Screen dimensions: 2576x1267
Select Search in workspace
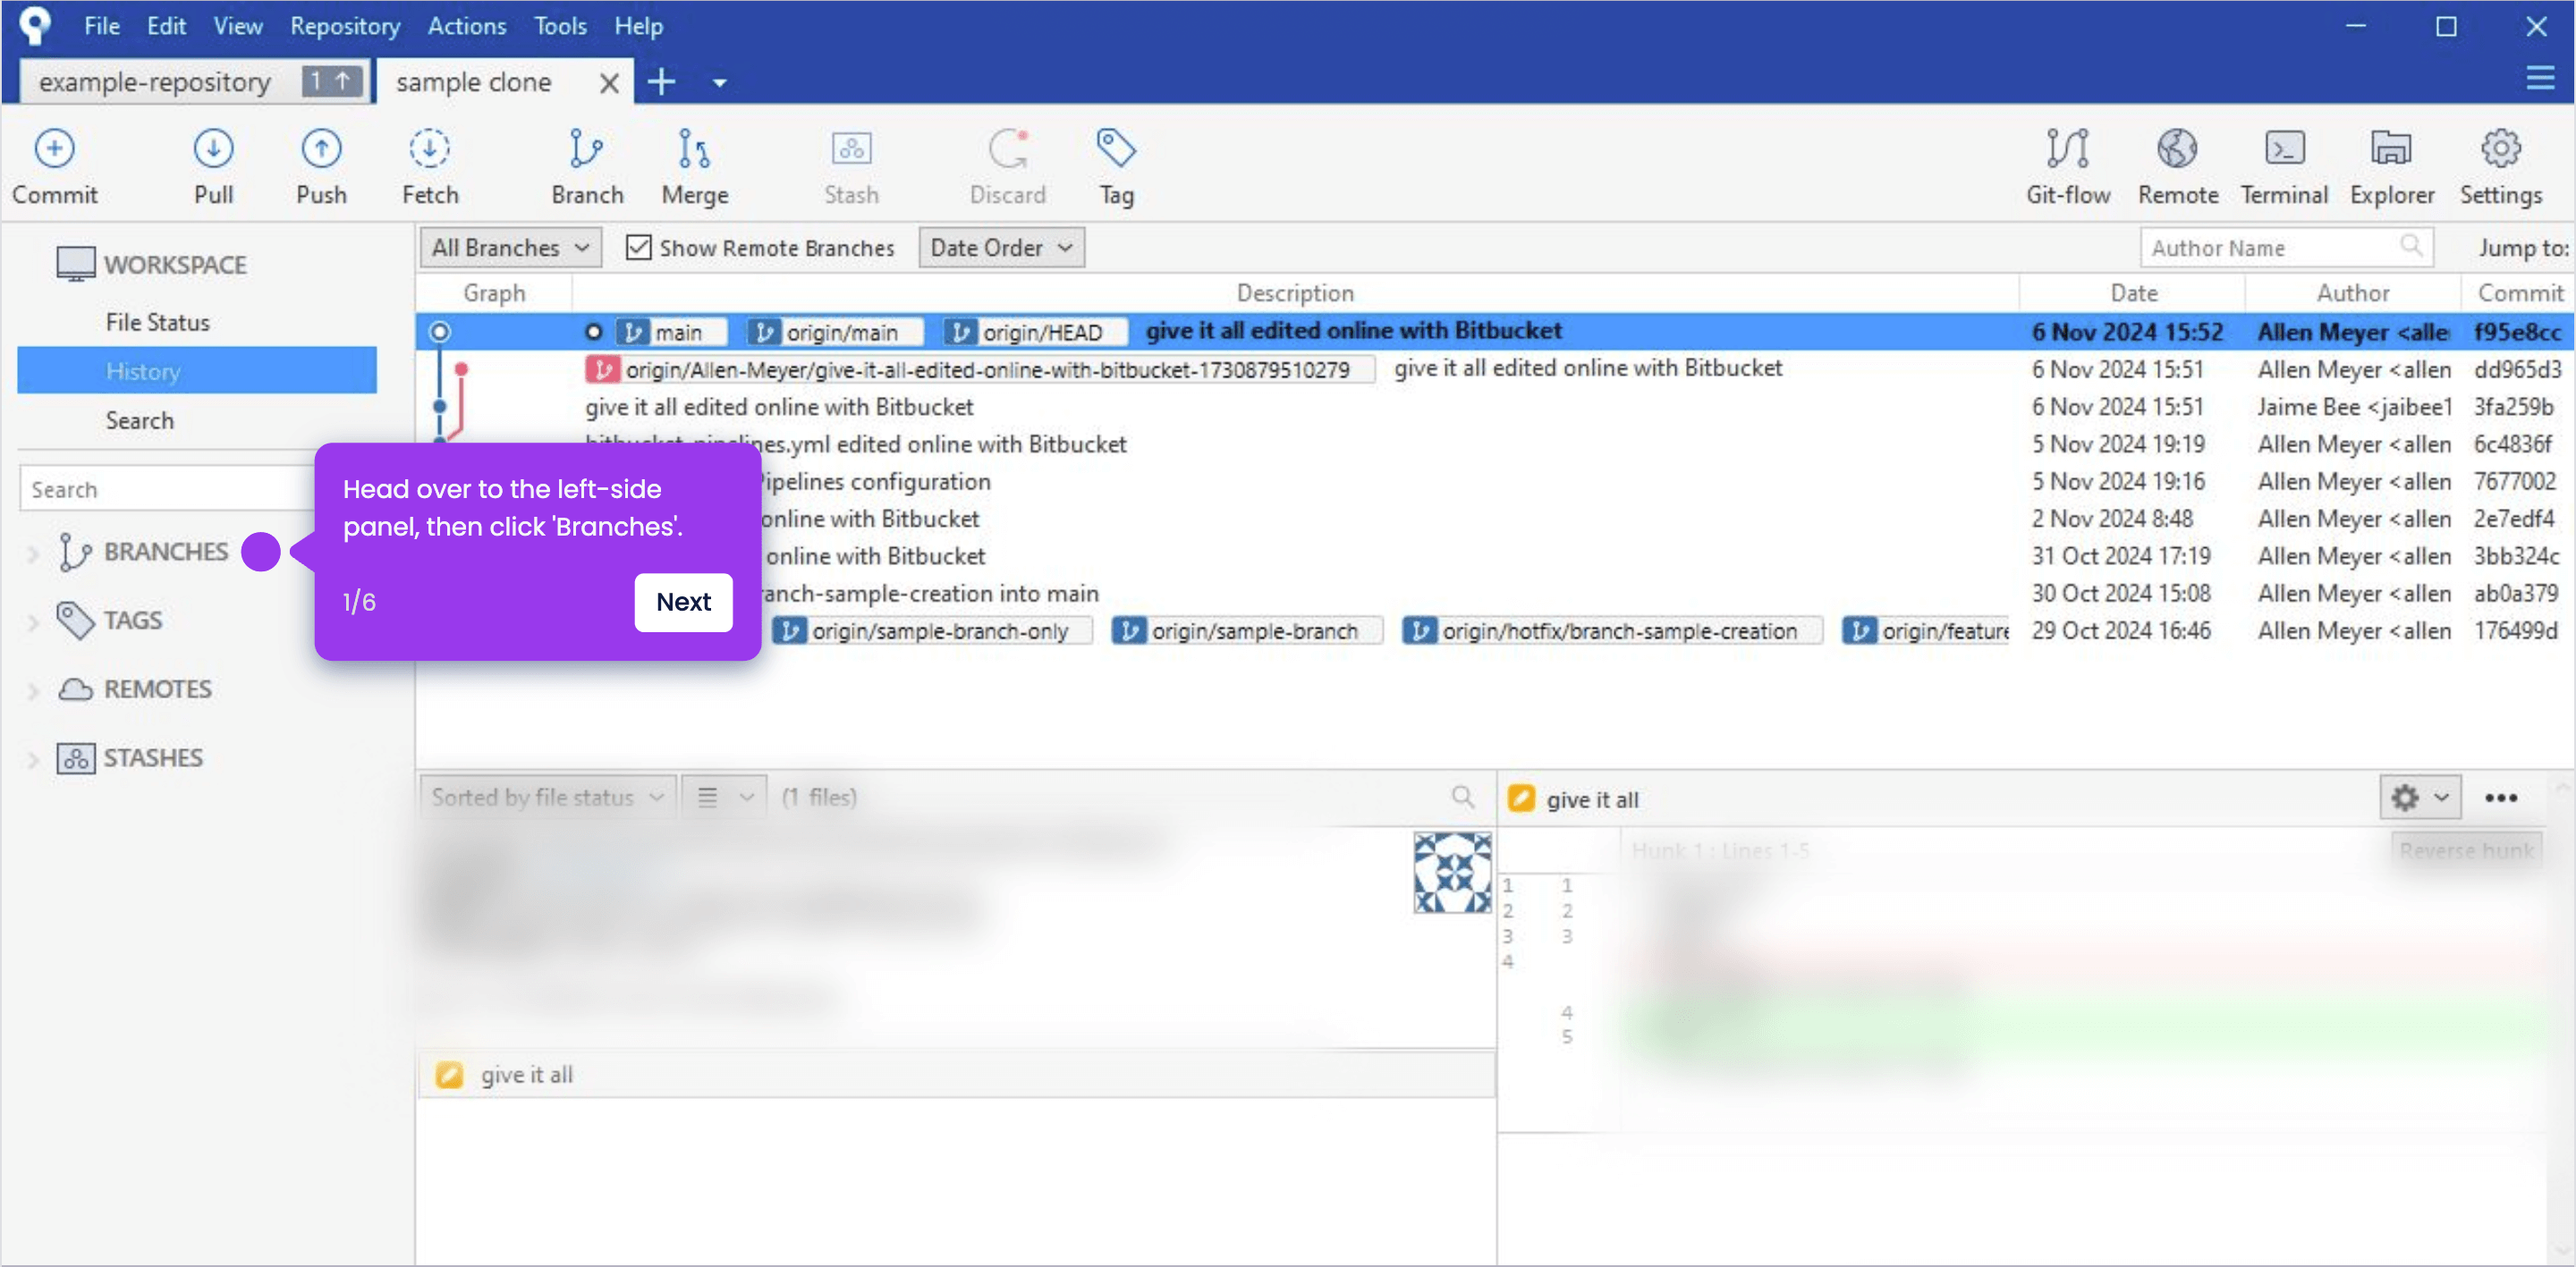(139, 420)
